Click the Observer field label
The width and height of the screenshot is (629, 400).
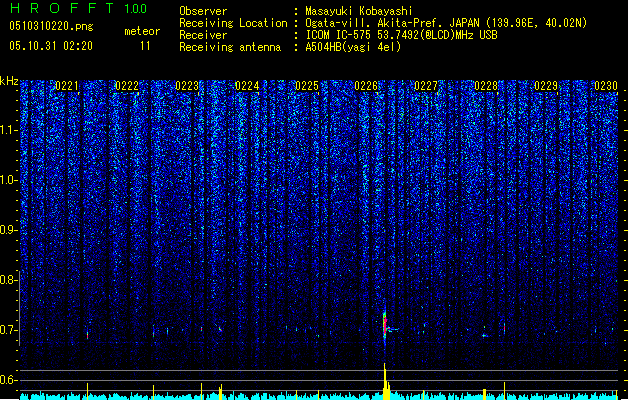coord(203,11)
